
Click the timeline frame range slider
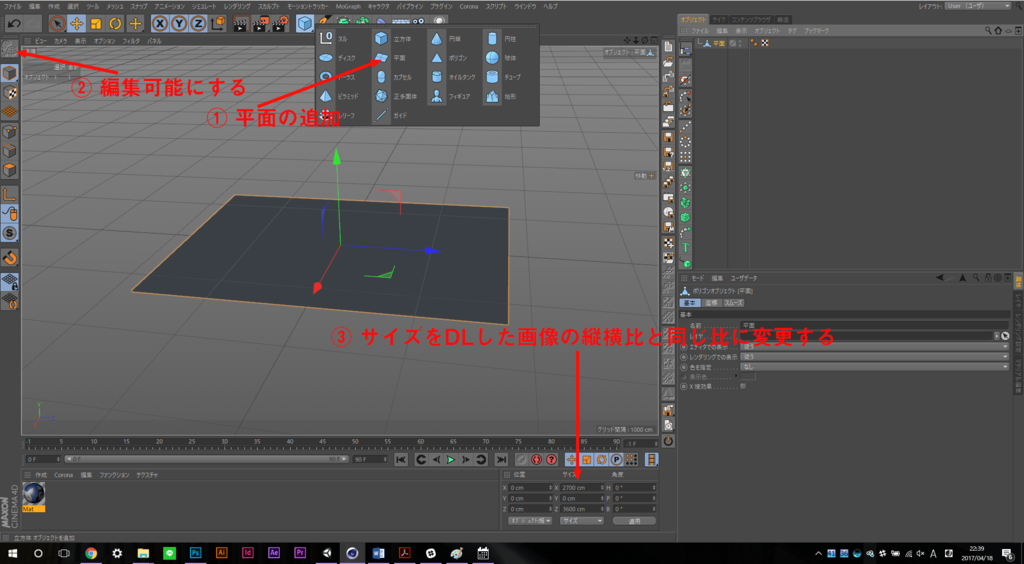click(x=206, y=460)
